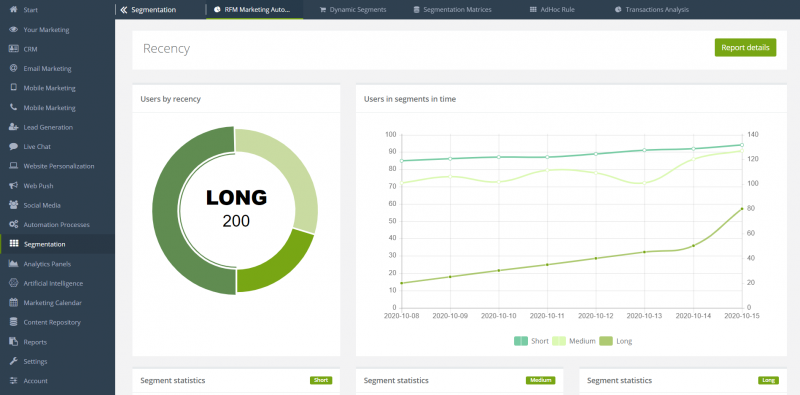Click the Web Push megaphone icon
Screen dimensions: 800x395
pos(14,186)
